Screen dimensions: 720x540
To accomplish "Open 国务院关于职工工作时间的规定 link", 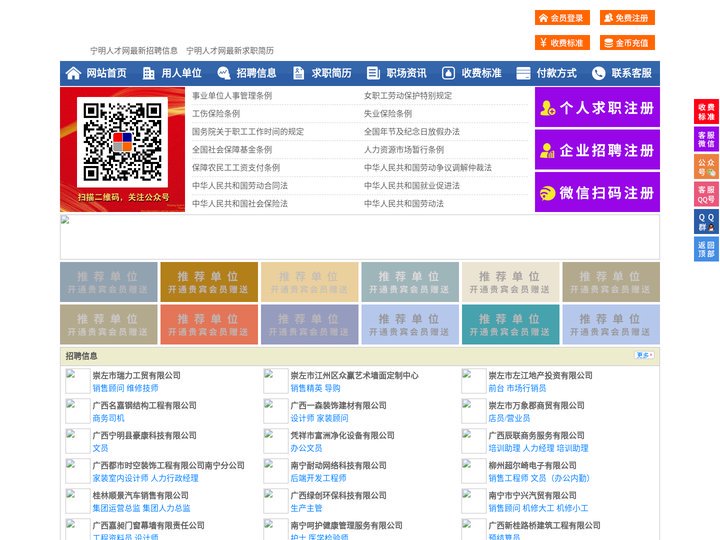I will pyautogui.click(x=248, y=131).
